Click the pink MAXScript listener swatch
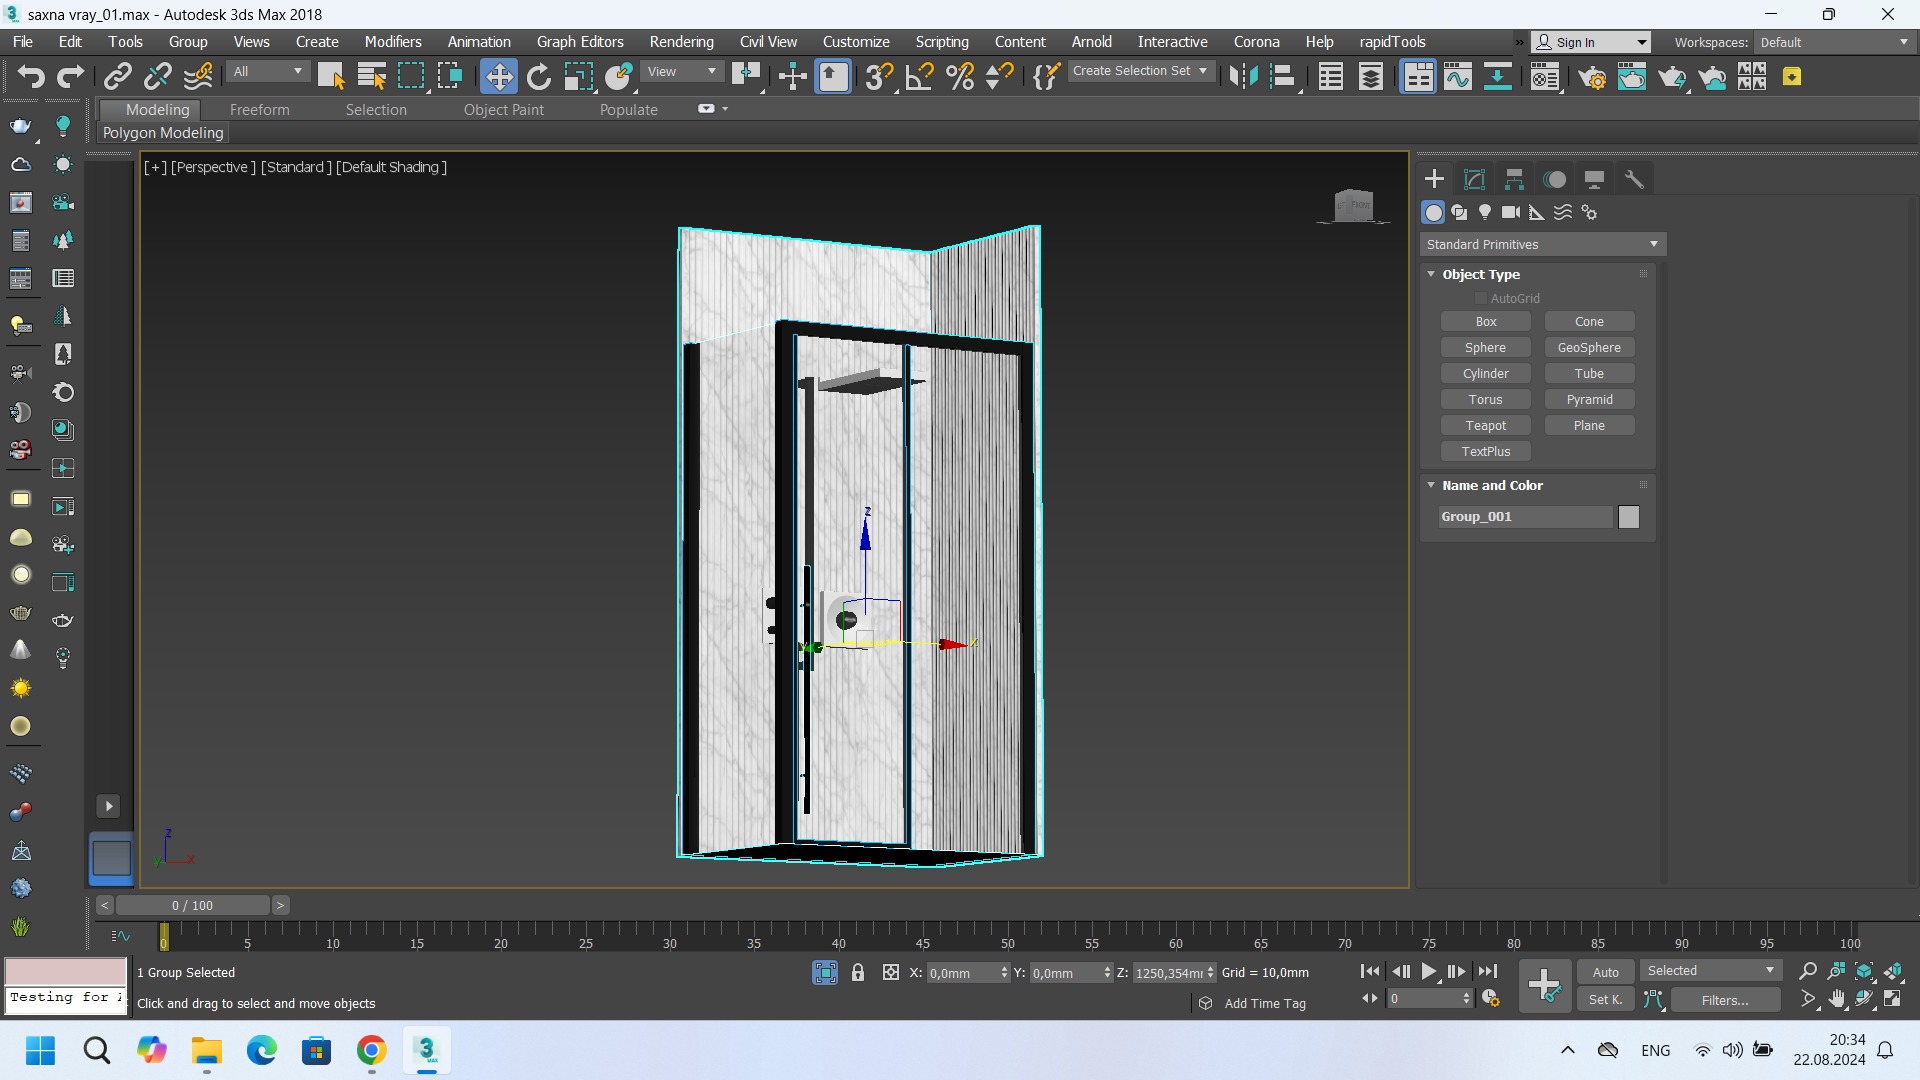Viewport: 1920px width, 1080px height. [66, 971]
